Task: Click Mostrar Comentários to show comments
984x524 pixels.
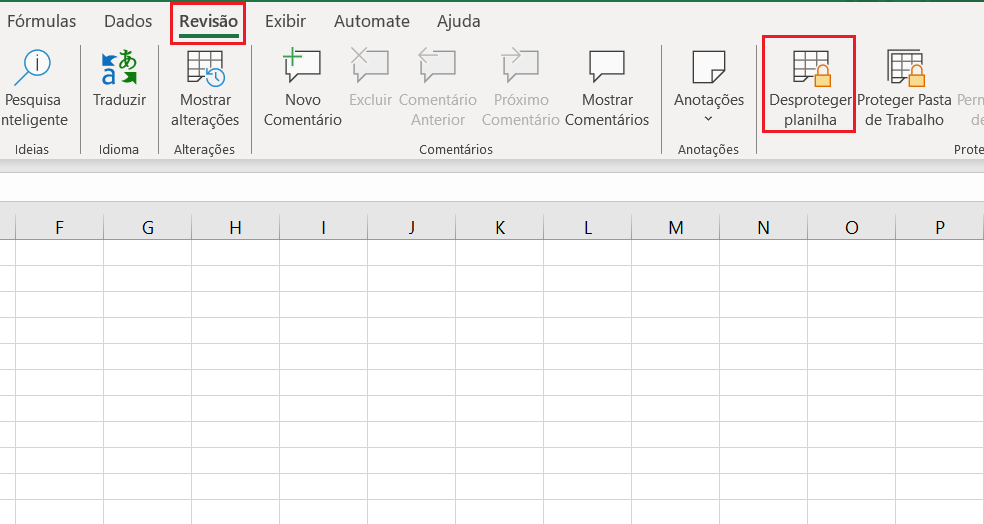Action: pyautogui.click(x=607, y=88)
